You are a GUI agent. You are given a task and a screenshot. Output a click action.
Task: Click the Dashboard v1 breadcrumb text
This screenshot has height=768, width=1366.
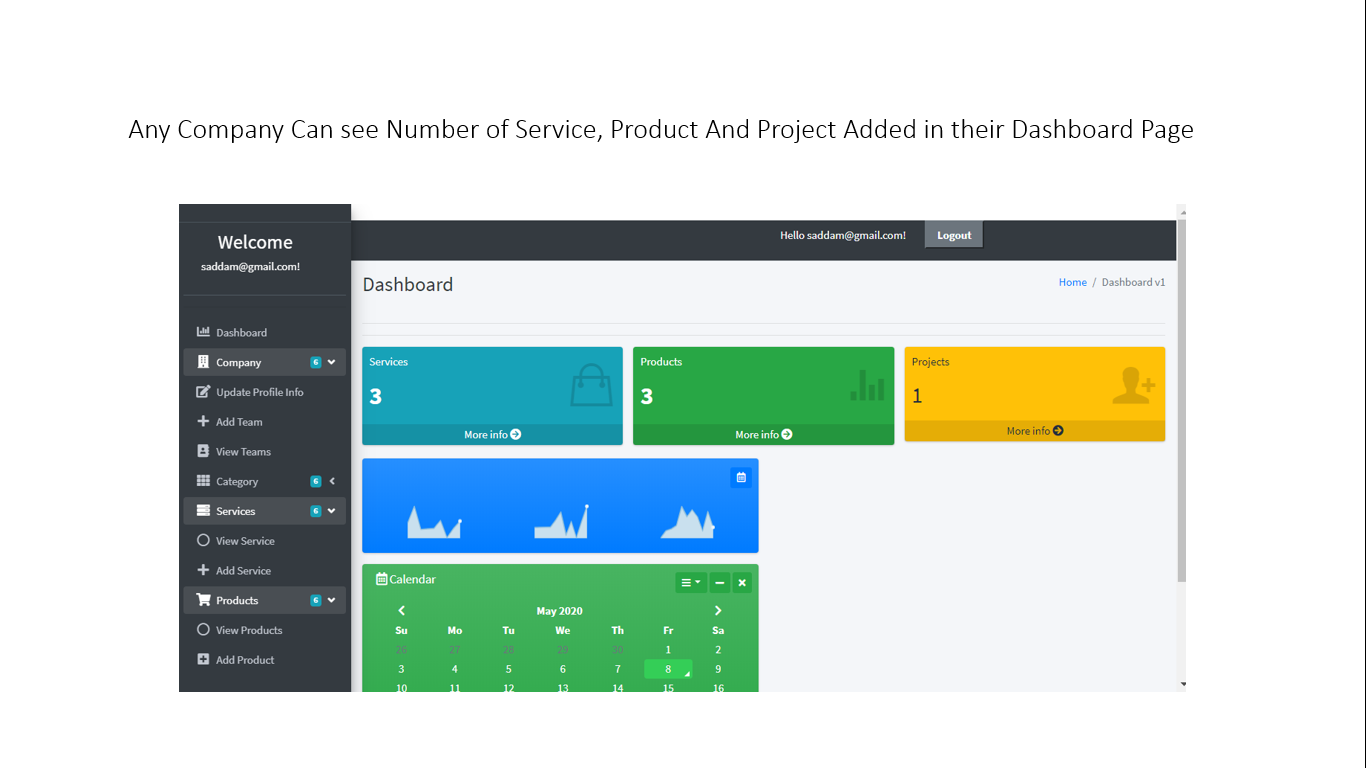1134,282
